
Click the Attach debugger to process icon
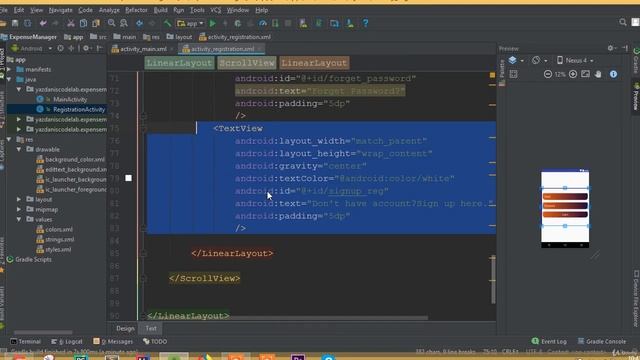275,24
